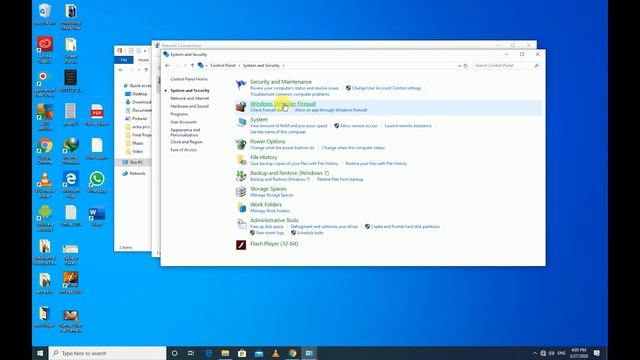The height and width of the screenshot is (360, 640).
Task: Click Change when the computer sleeps
Action: coord(353,148)
